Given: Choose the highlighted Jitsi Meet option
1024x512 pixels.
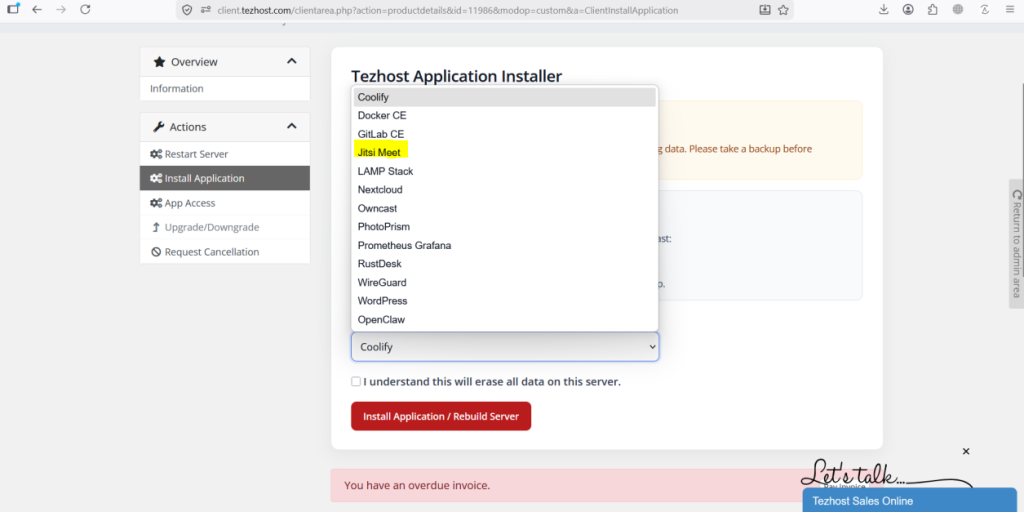Looking at the screenshot, I should (x=505, y=152).
